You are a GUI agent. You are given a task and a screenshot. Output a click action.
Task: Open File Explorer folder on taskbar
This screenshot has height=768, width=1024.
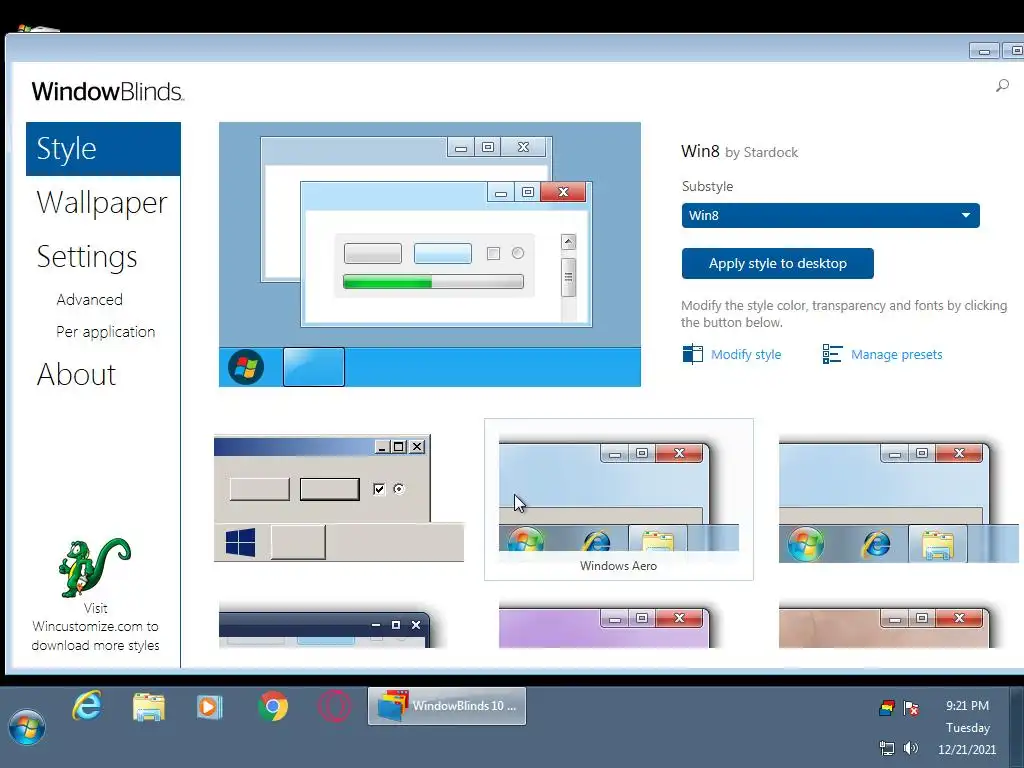point(148,707)
